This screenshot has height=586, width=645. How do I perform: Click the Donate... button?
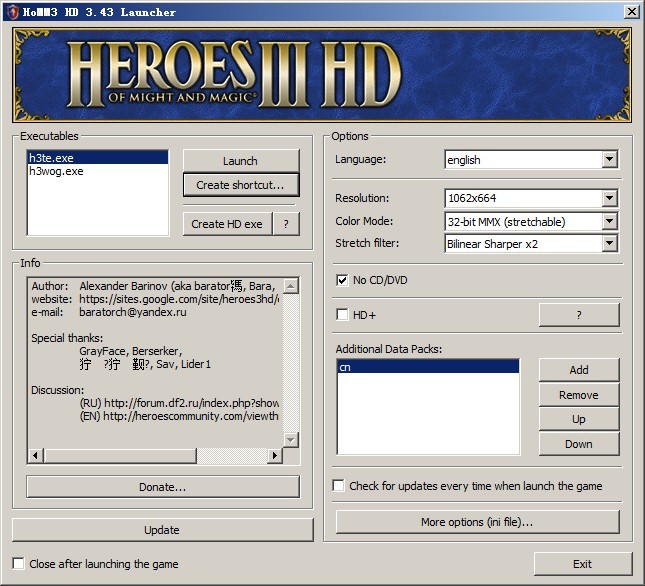pyautogui.click(x=163, y=487)
